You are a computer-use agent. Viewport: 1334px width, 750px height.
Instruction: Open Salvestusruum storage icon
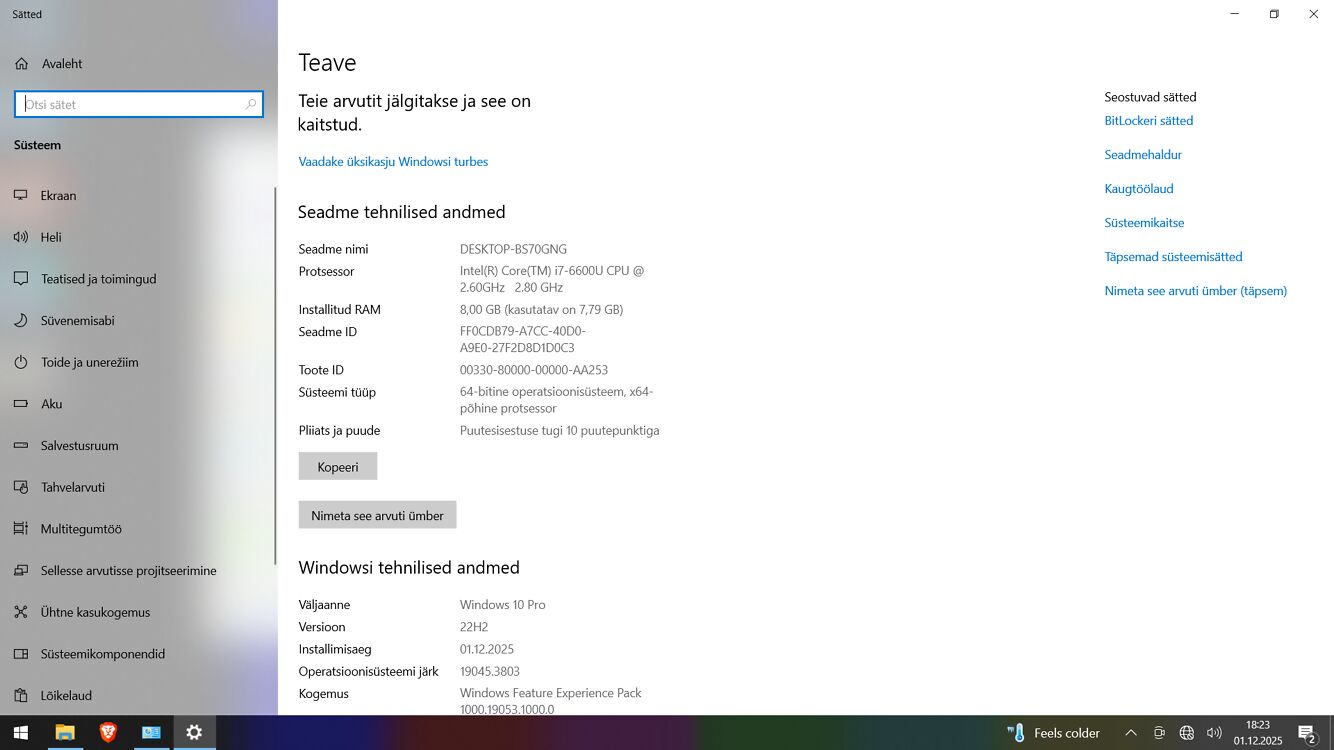tap(21, 446)
